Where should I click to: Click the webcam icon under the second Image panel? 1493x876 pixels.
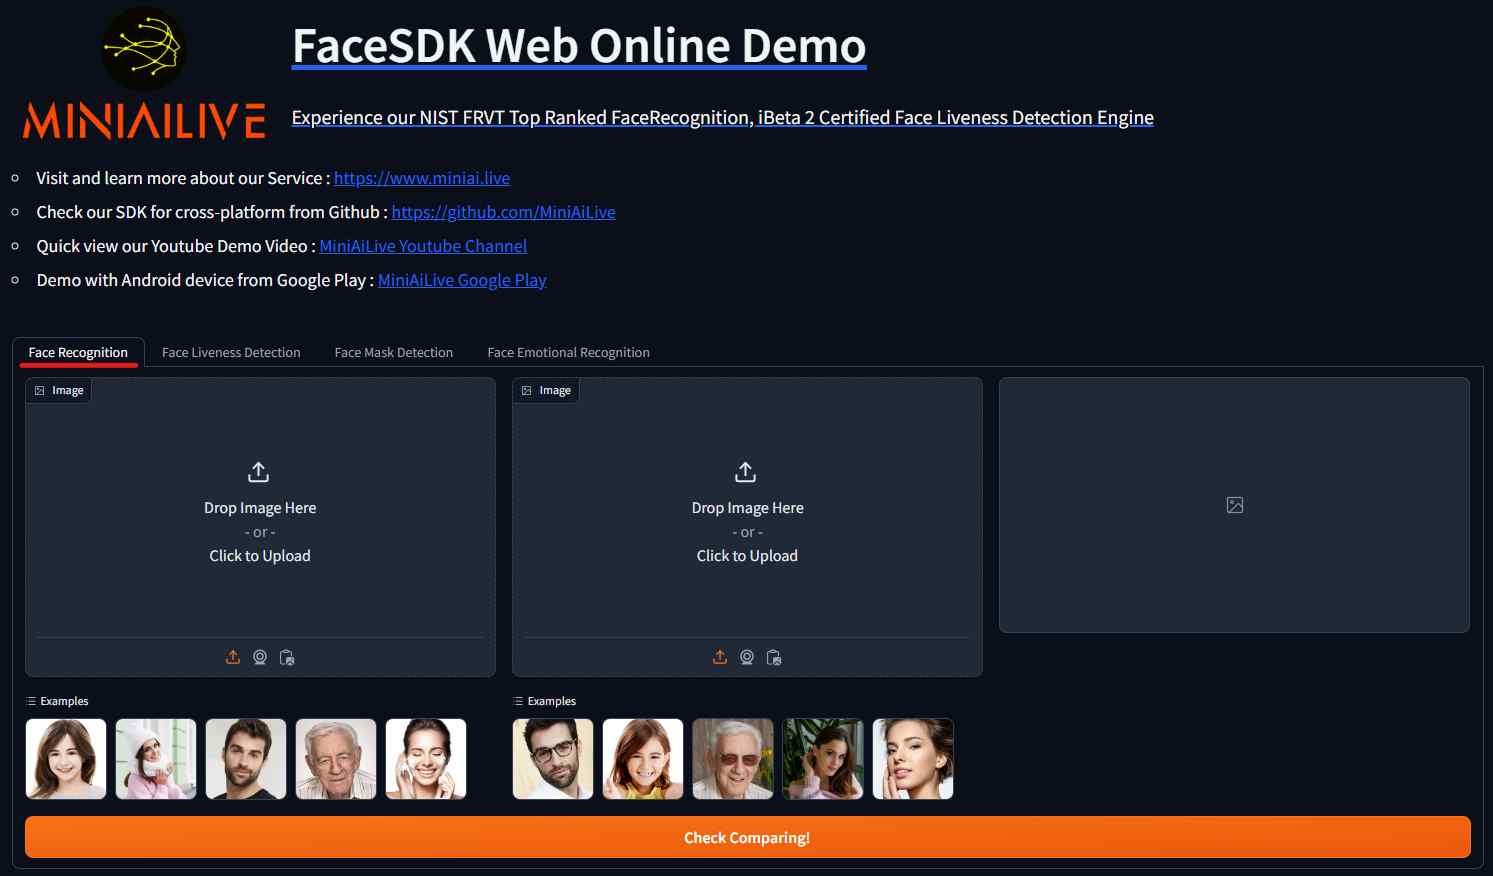point(747,657)
